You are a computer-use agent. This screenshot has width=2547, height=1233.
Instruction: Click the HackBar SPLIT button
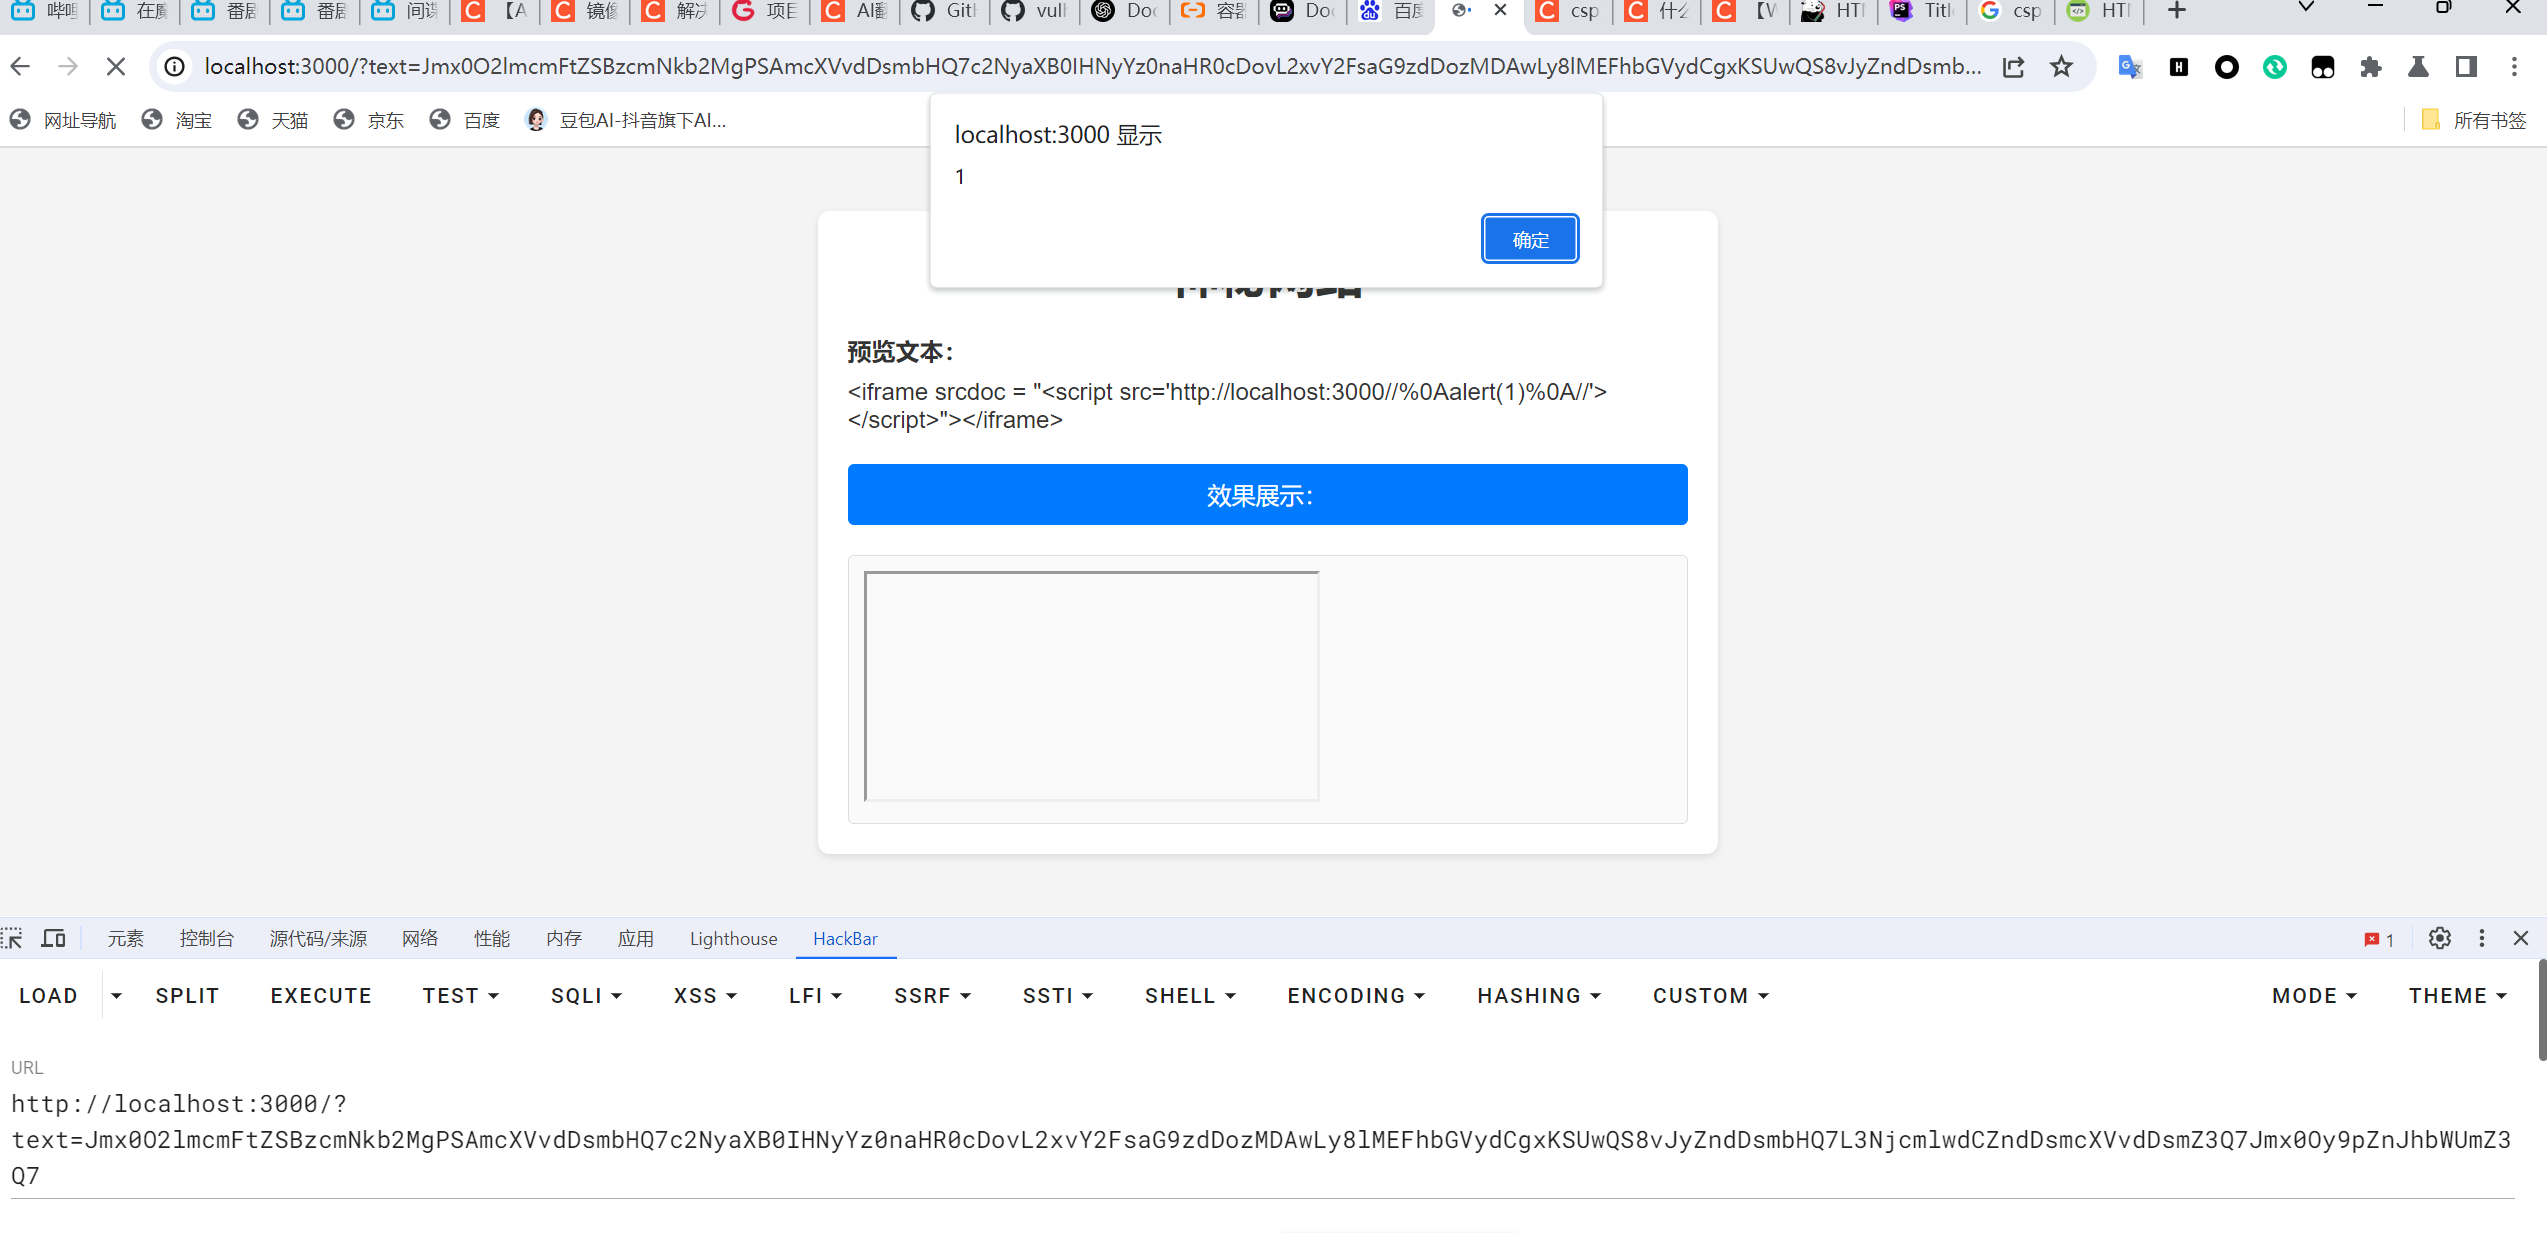(187, 996)
